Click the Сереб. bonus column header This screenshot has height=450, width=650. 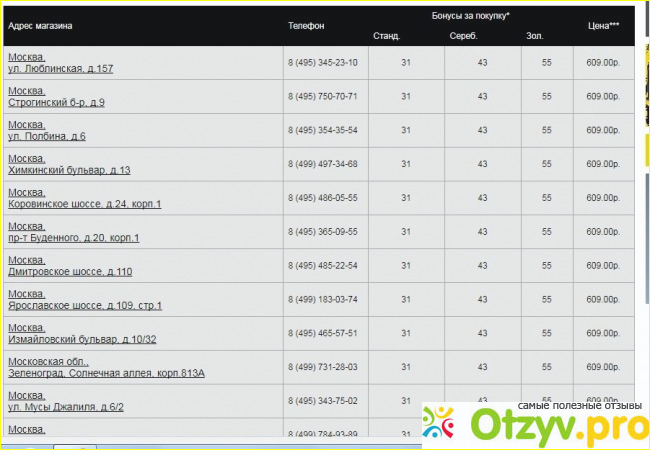click(x=464, y=36)
